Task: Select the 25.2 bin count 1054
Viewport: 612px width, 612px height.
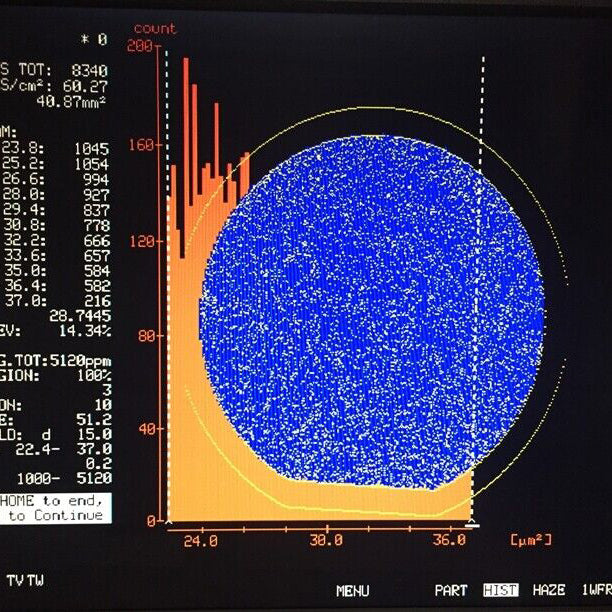Action: pos(92,164)
